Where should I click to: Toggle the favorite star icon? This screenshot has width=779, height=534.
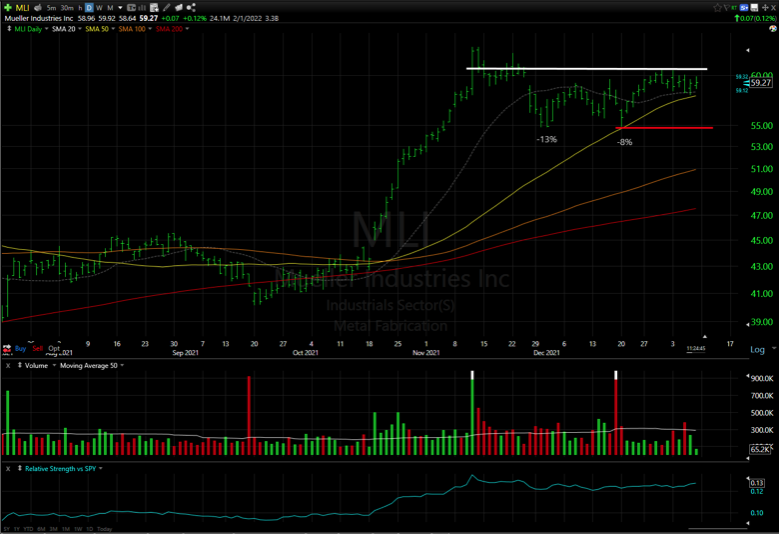(x=717, y=7)
